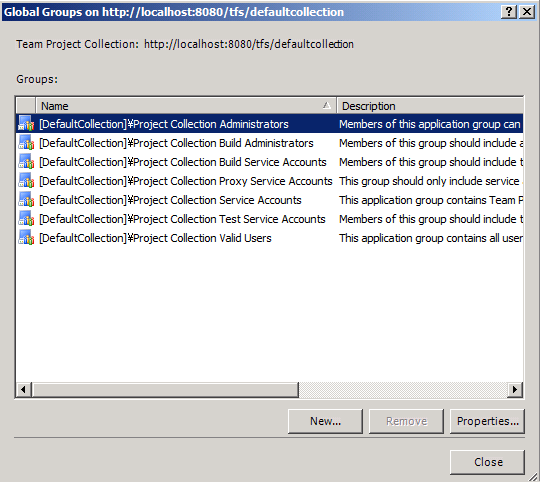Click the sort arrow in the Name header

(x=326, y=105)
